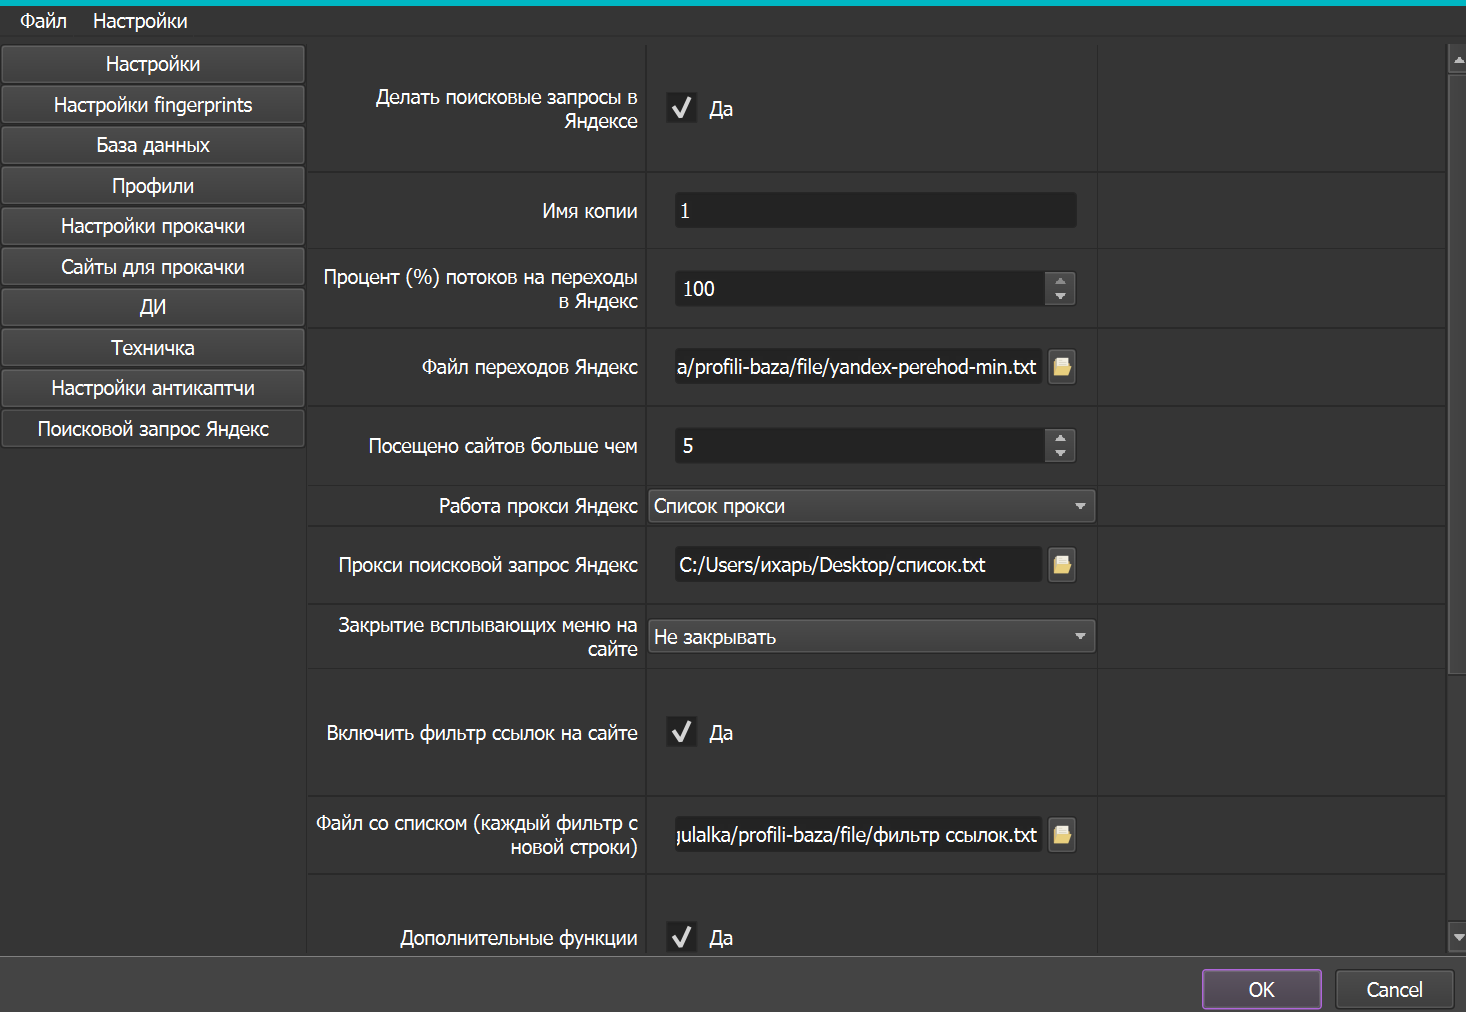Open the Настройки menu in menu bar
The image size is (1466, 1012).
[x=140, y=21]
